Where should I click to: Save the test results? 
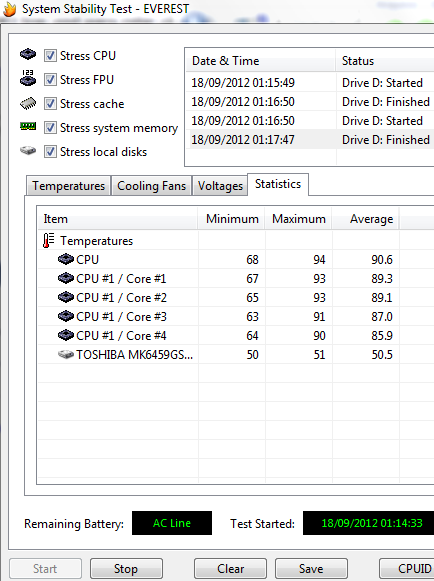(x=311, y=568)
